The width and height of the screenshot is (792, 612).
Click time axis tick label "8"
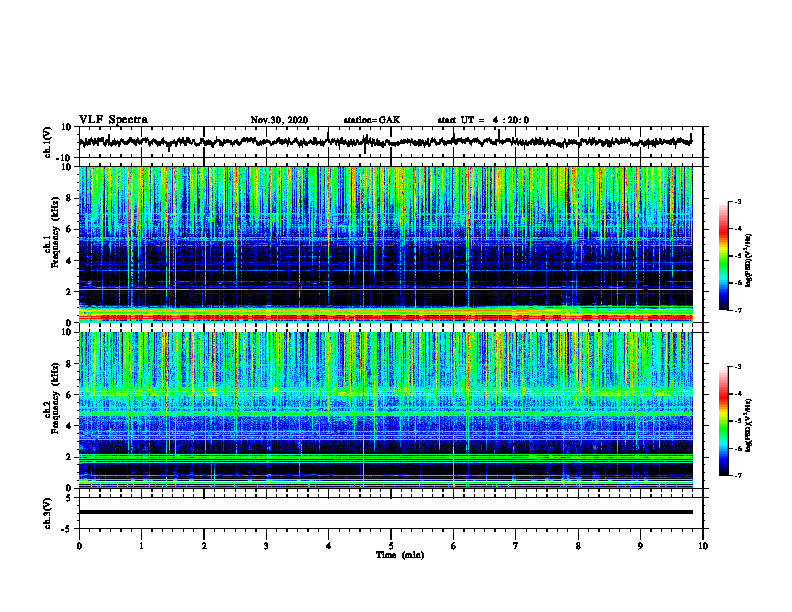(578, 546)
